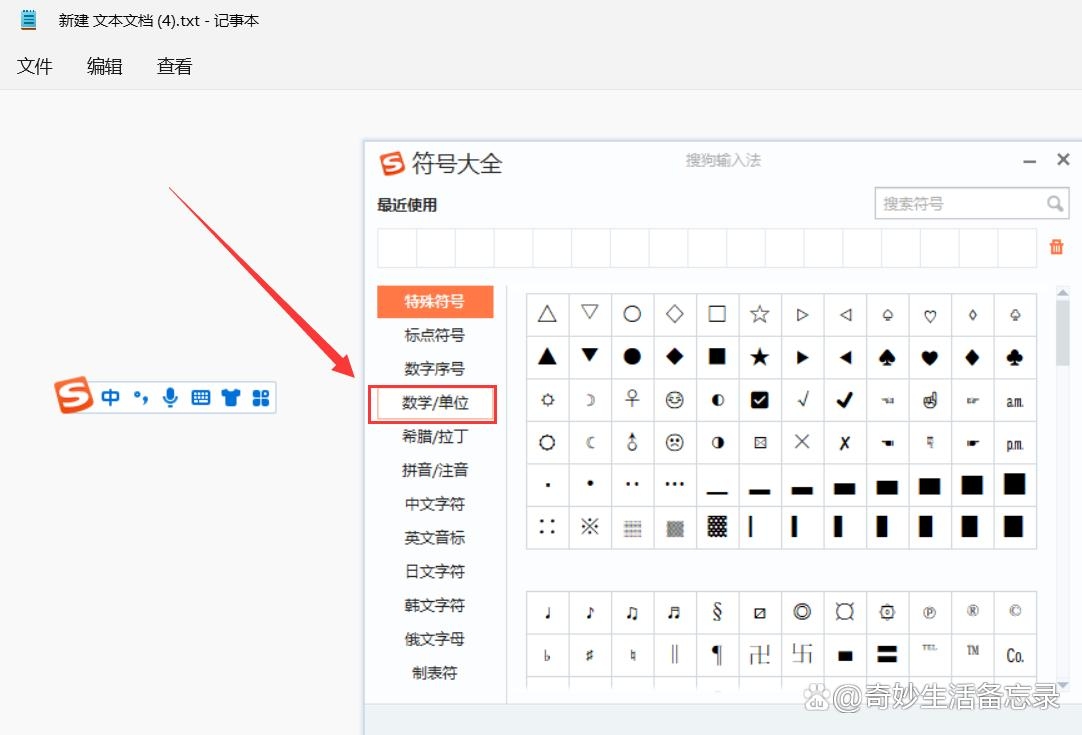Open the Sogou toolbox grid icon
The width and height of the screenshot is (1082, 735).
click(260, 396)
